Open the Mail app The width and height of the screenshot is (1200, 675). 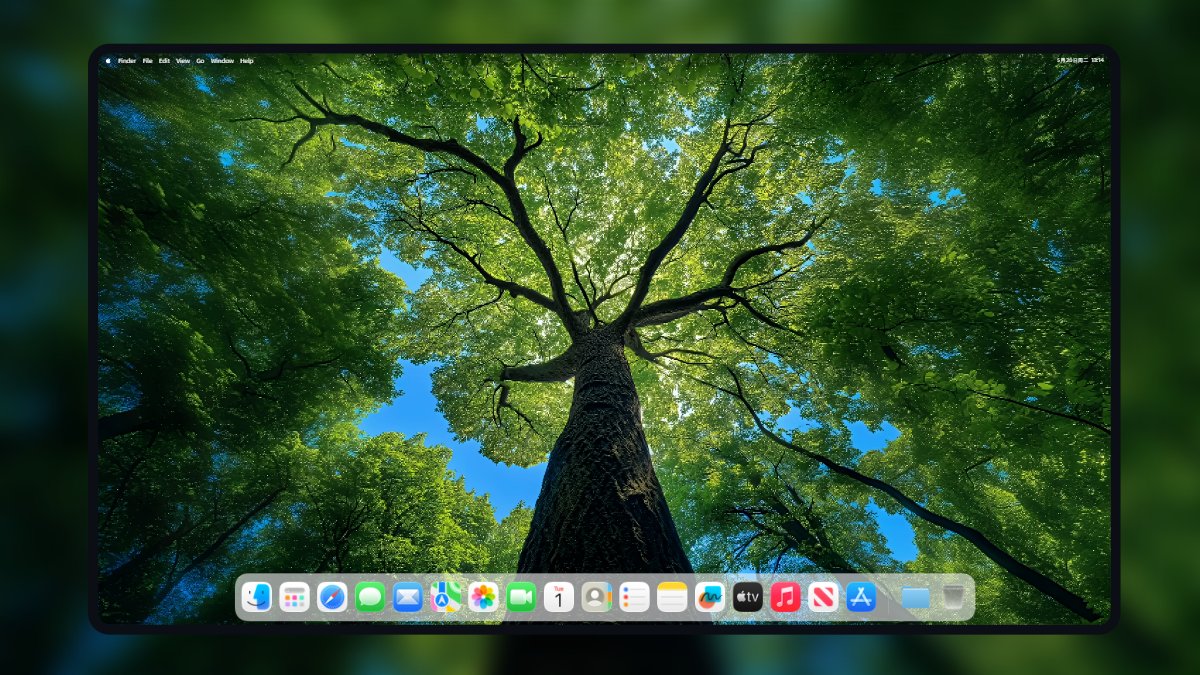coord(408,598)
